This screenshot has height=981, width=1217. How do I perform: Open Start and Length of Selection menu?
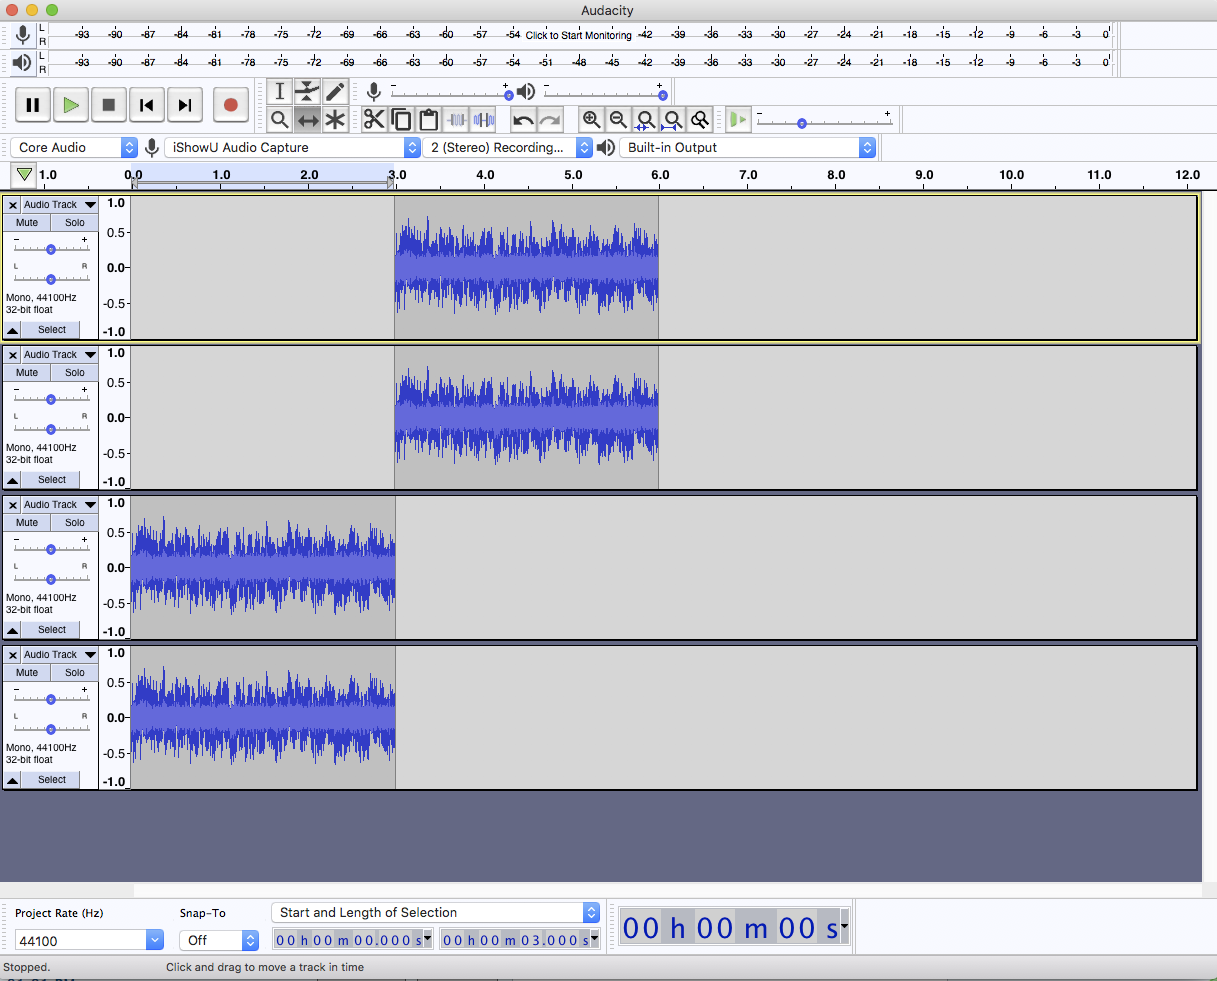pyautogui.click(x=435, y=913)
